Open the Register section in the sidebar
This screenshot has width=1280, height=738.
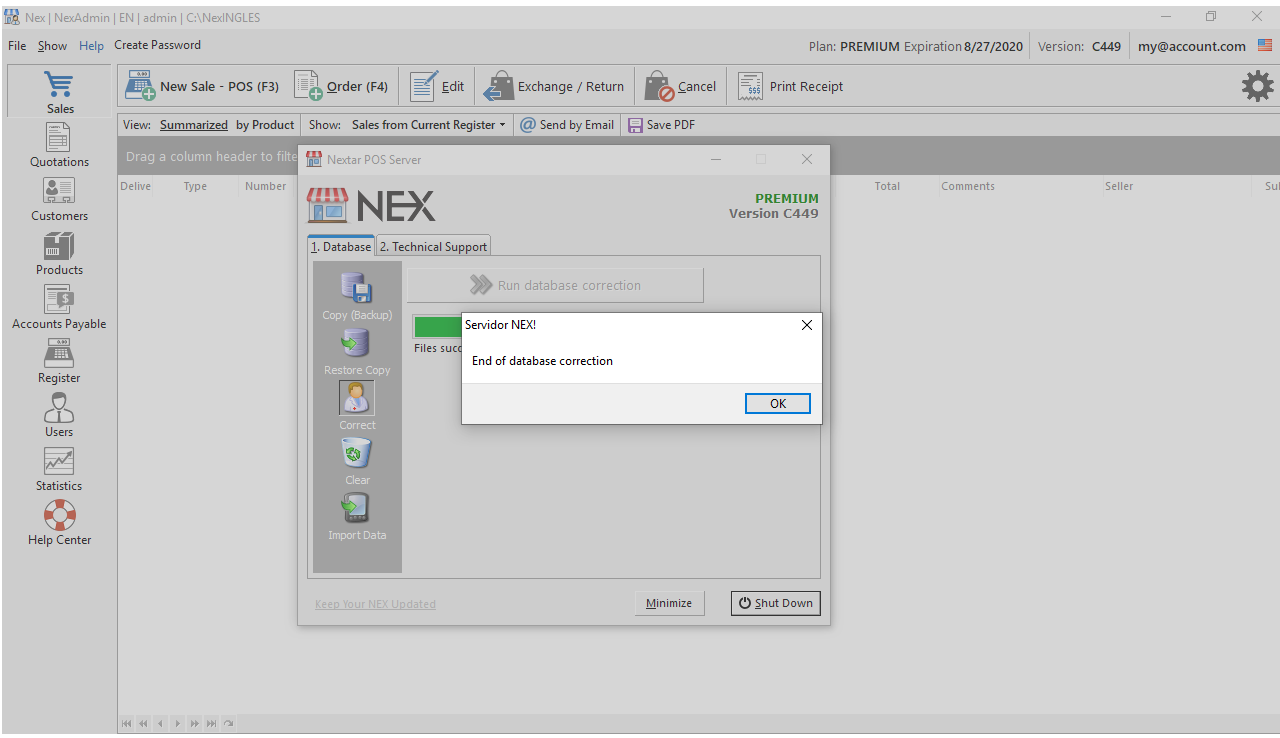coord(59,361)
